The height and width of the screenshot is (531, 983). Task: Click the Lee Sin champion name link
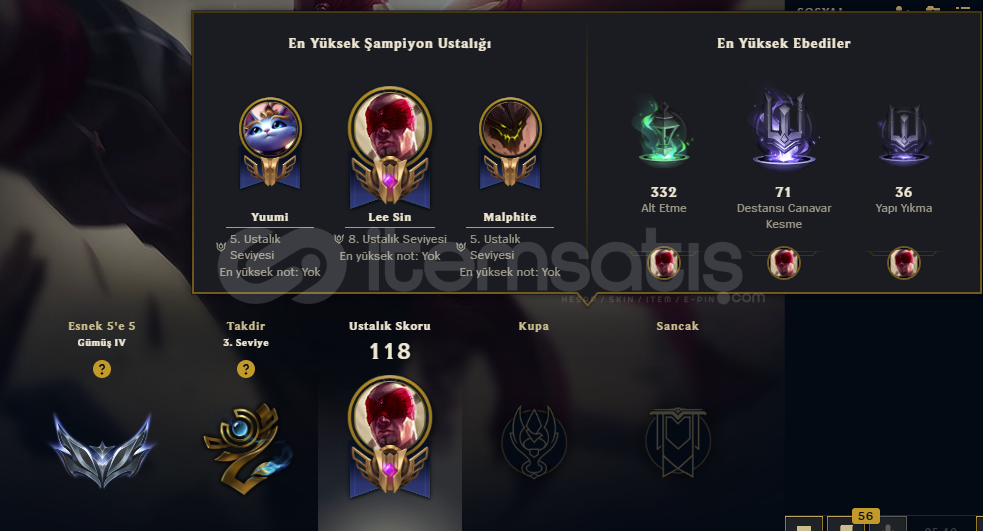[390, 217]
